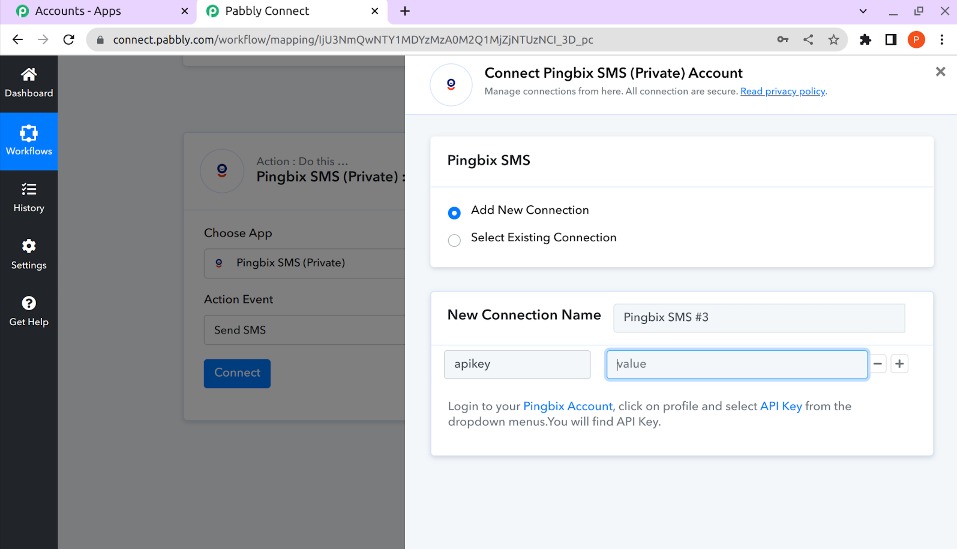Image resolution: width=957 pixels, height=549 pixels.
Task: Select Existing Connection radio option
Action: (454, 239)
